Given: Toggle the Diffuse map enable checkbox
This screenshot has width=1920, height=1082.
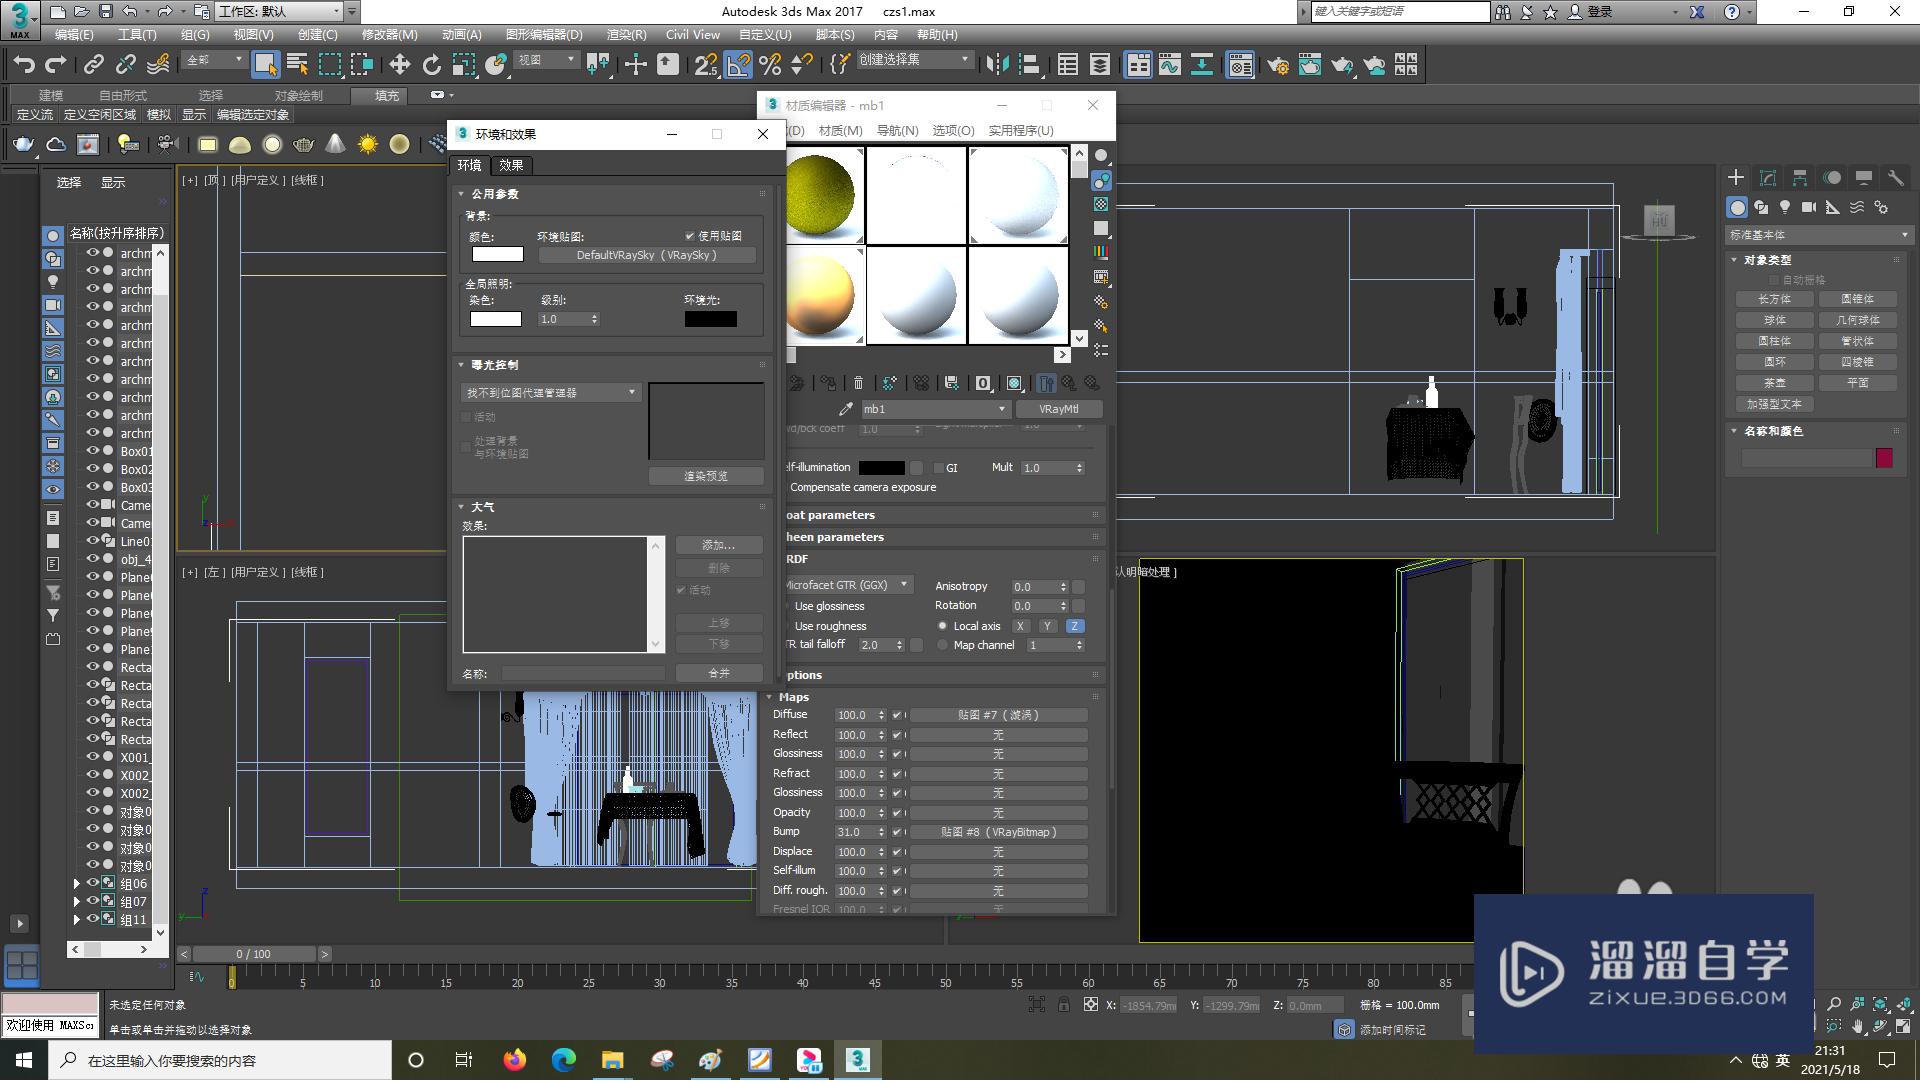Looking at the screenshot, I should pyautogui.click(x=897, y=716).
